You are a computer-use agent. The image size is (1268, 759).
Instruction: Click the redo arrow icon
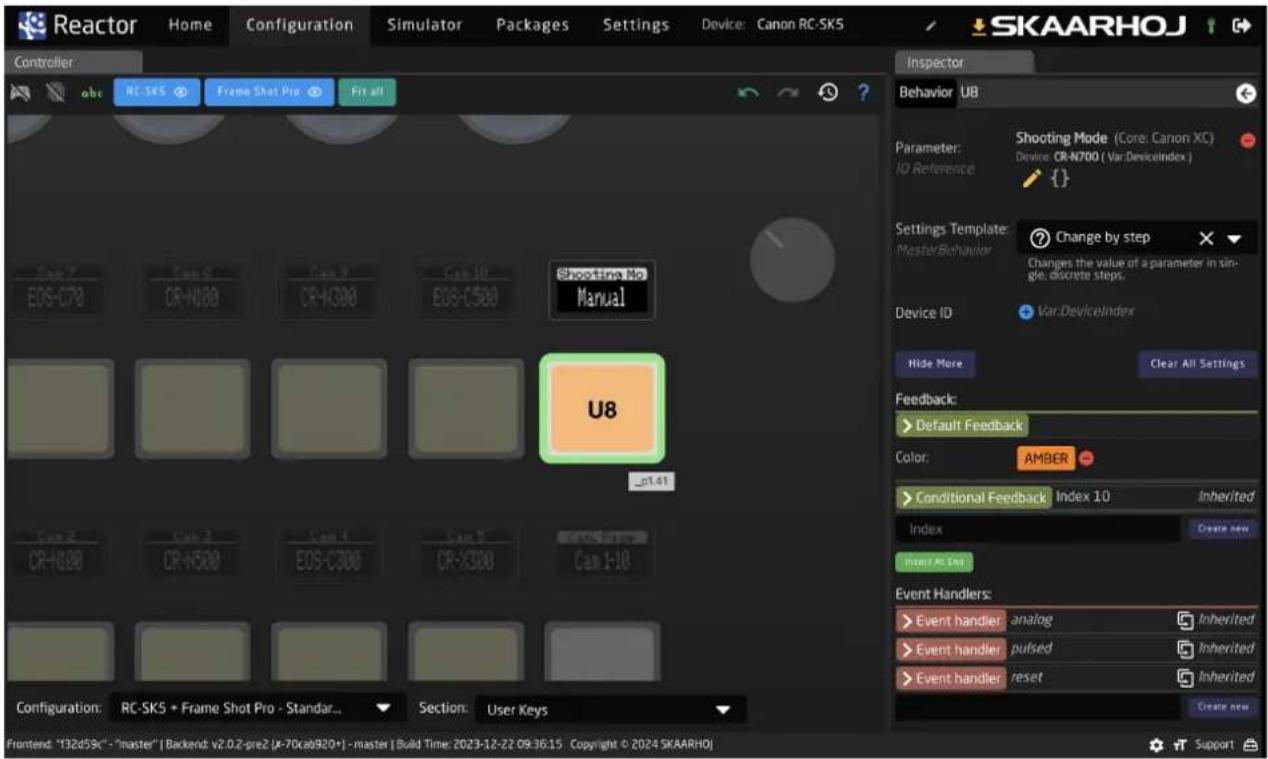(789, 92)
